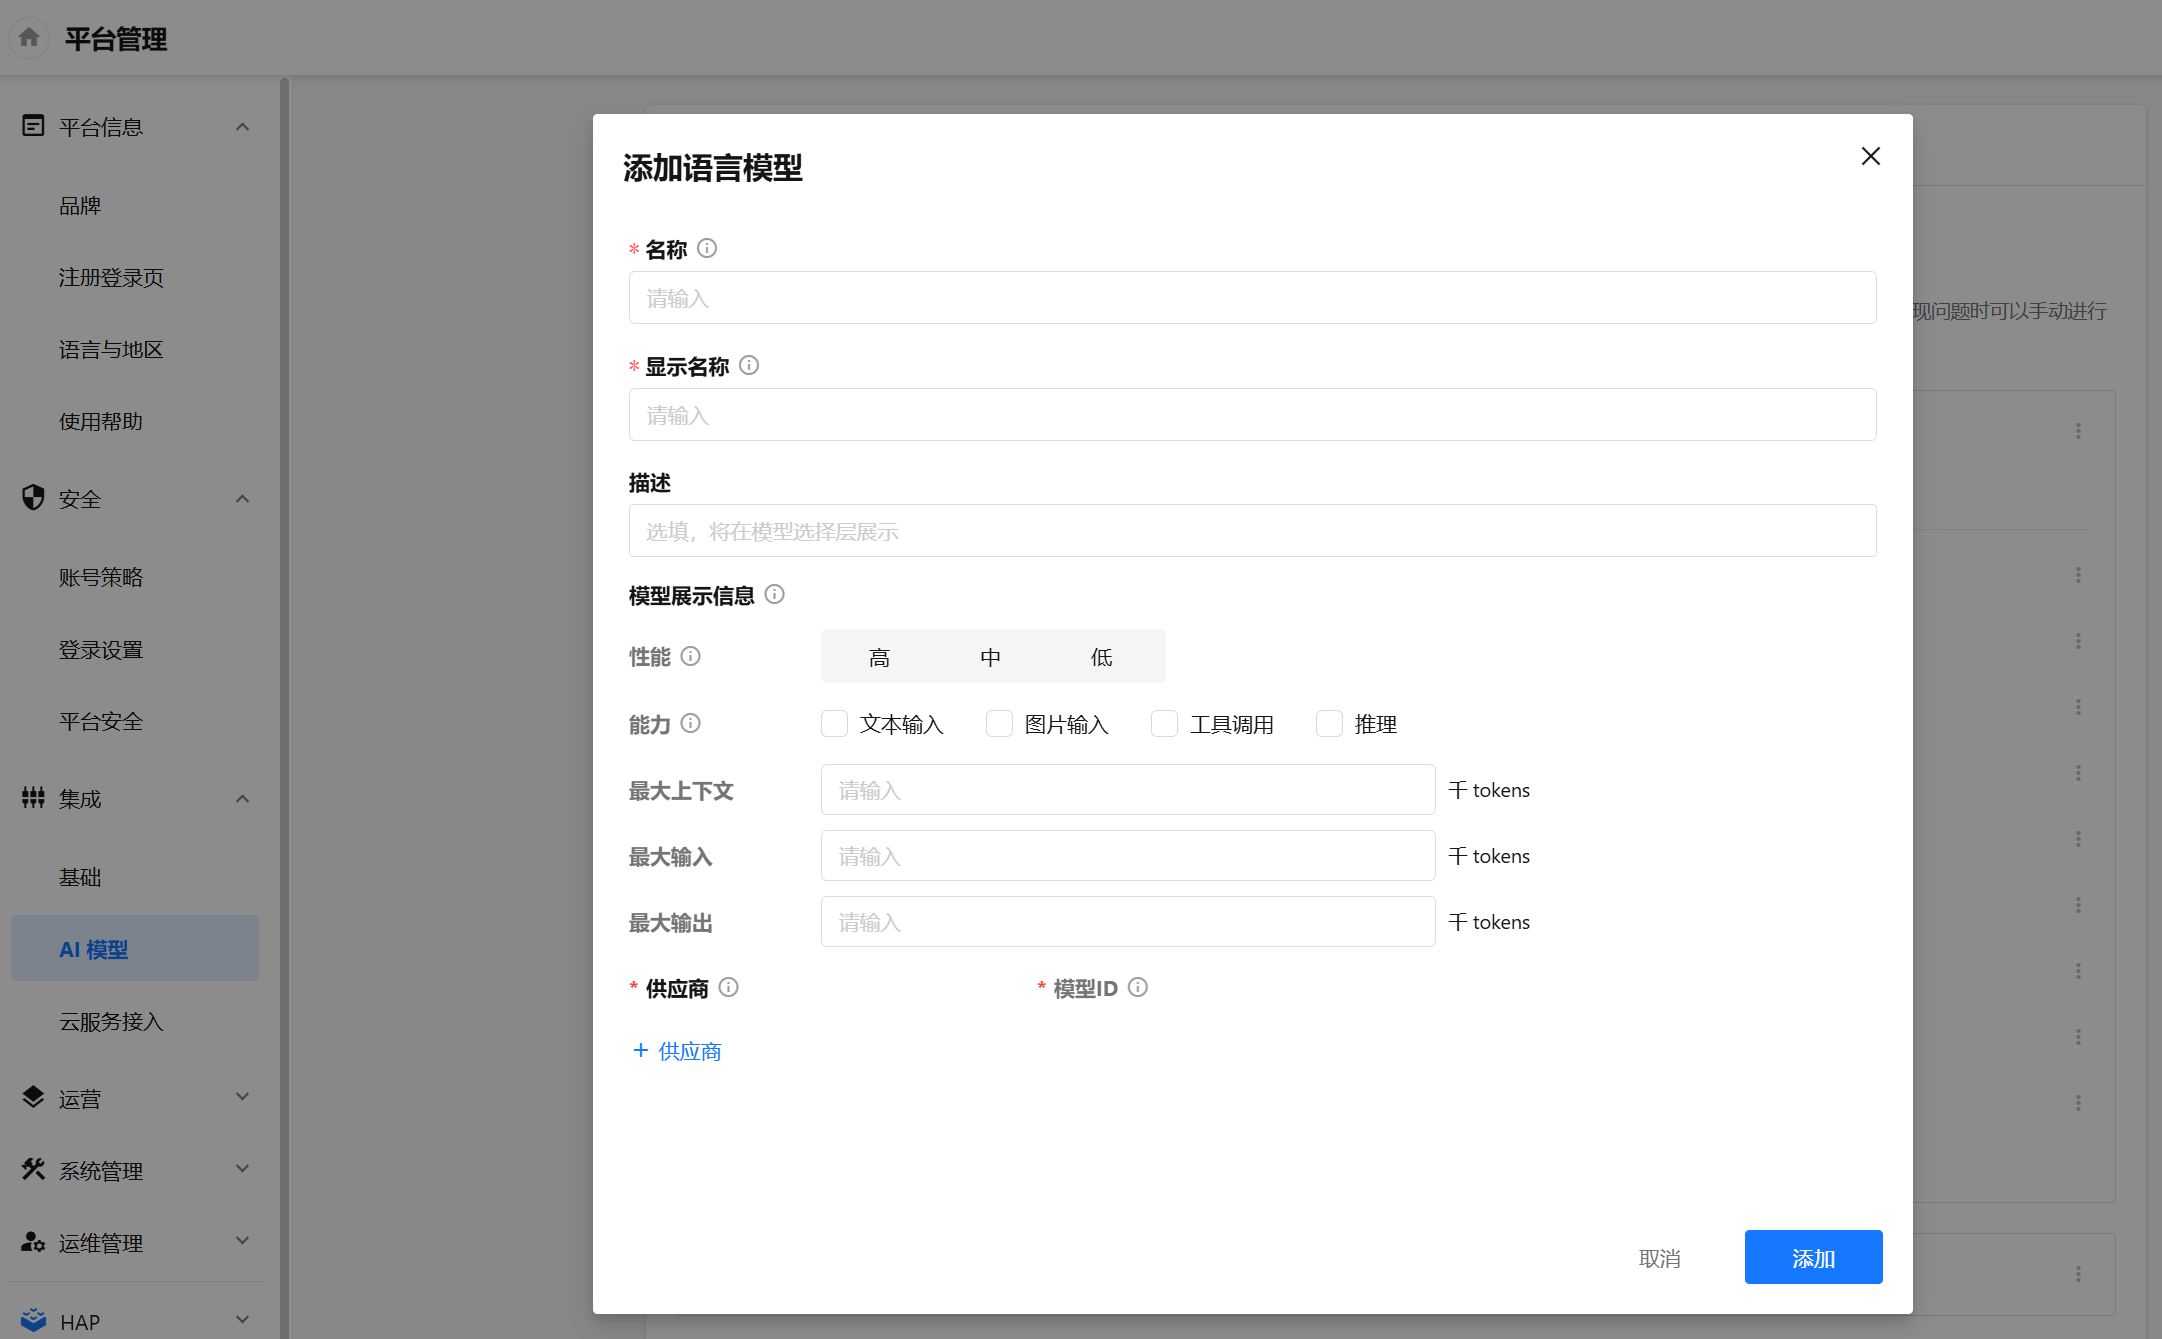Viewport: 2162px width, 1339px height.
Task: Focus the 显示名称 input field
Action: [1252, 415]
